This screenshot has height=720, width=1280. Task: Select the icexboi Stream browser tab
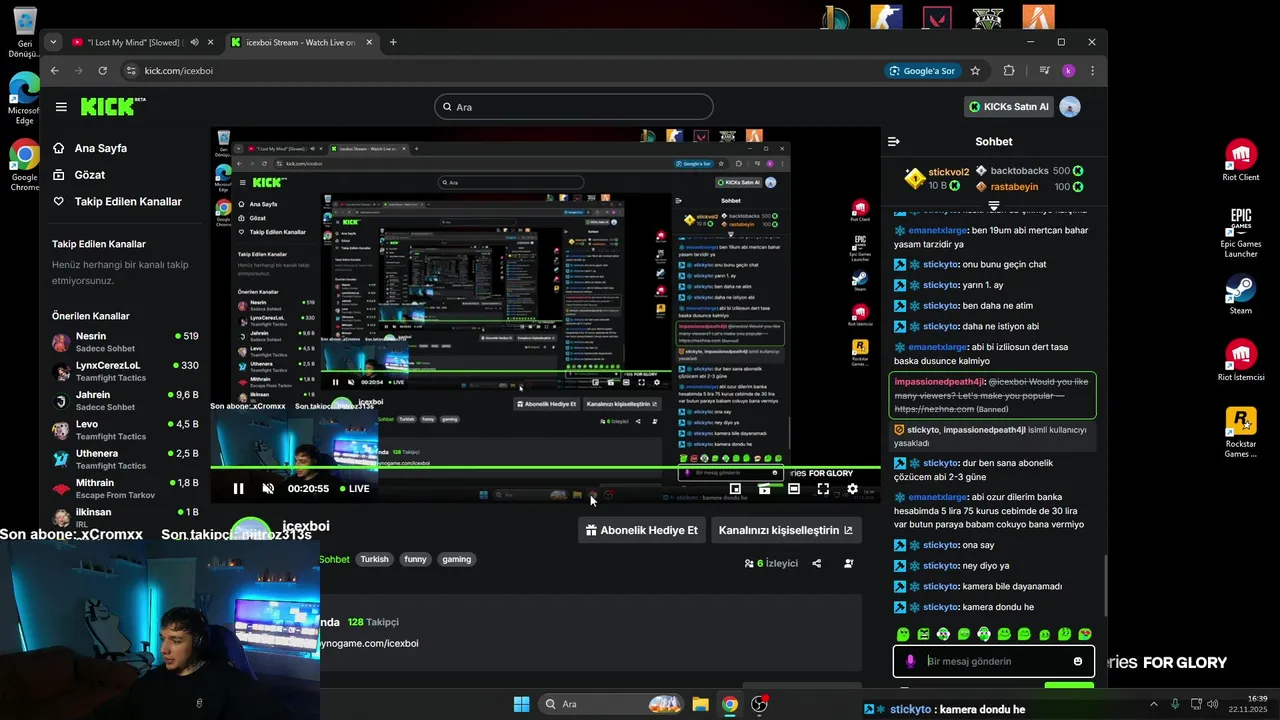[300, 42]
